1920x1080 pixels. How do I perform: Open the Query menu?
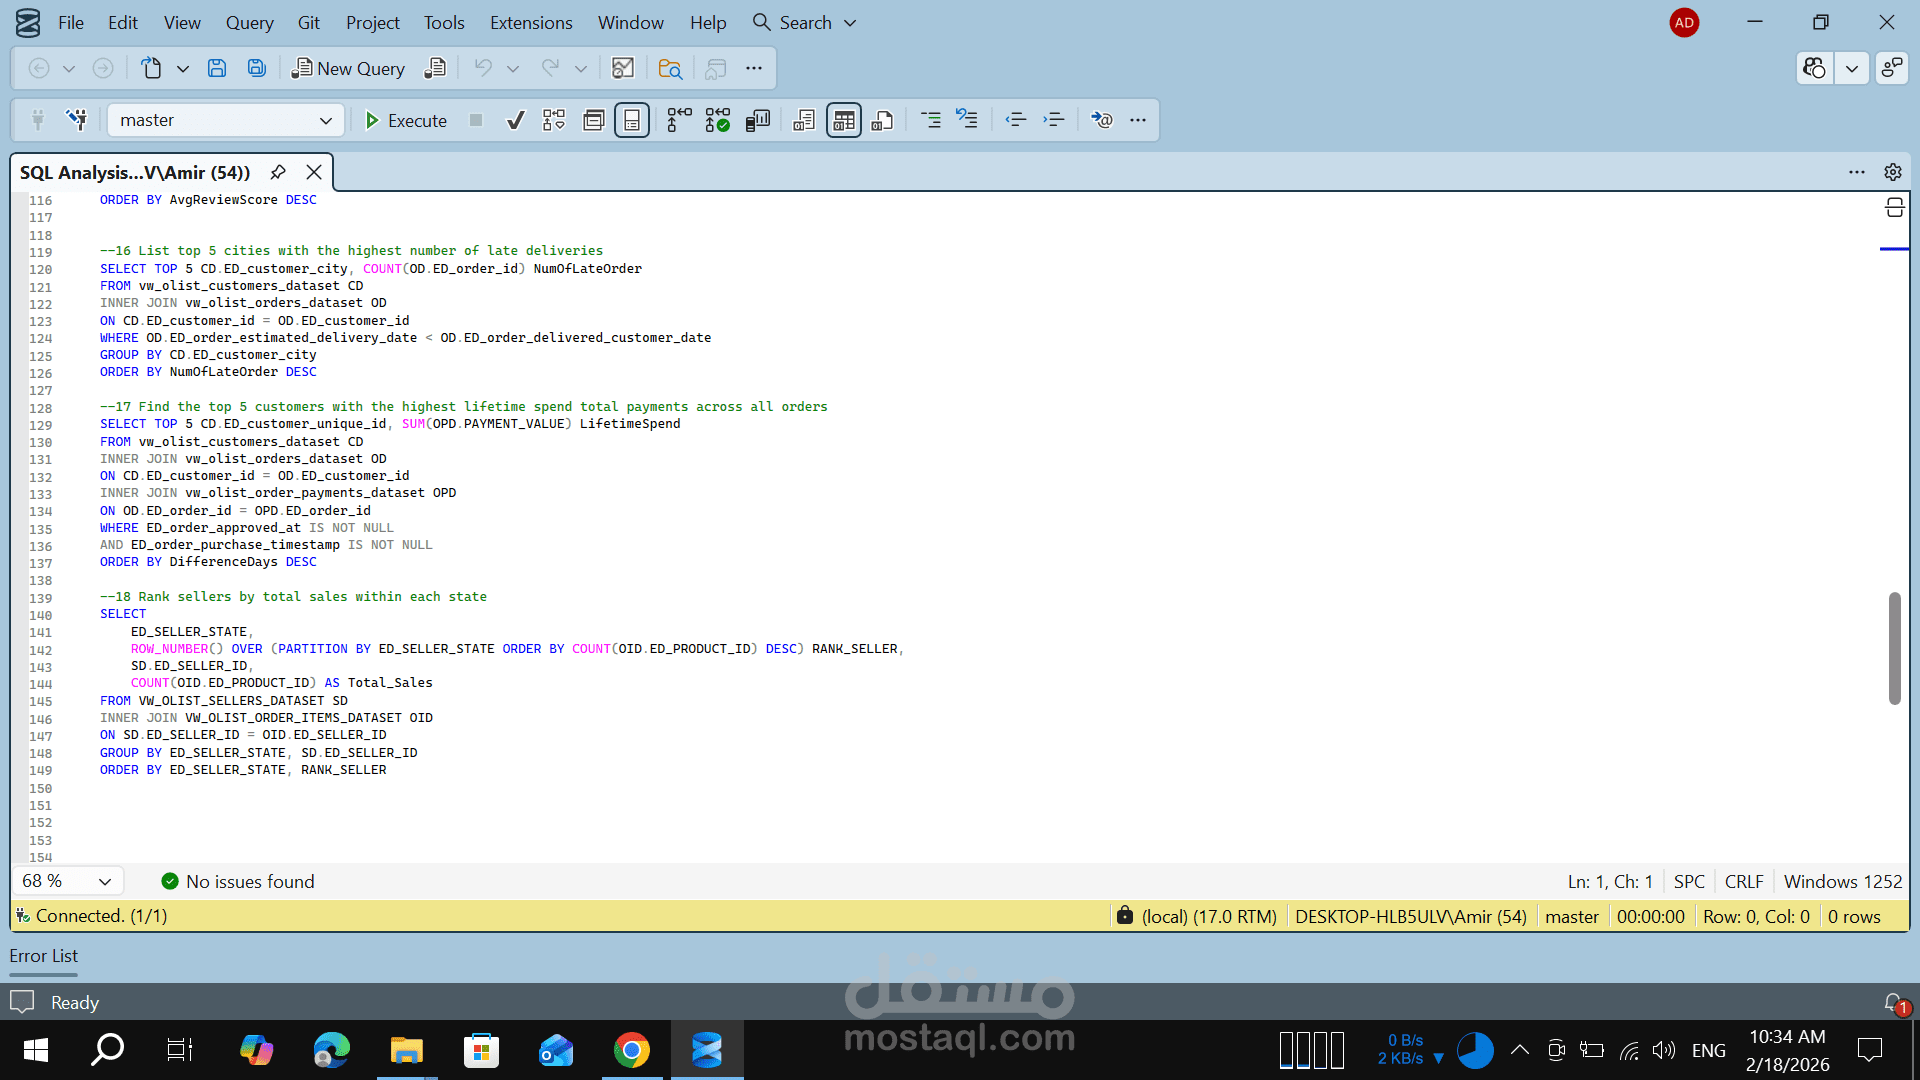249,23
